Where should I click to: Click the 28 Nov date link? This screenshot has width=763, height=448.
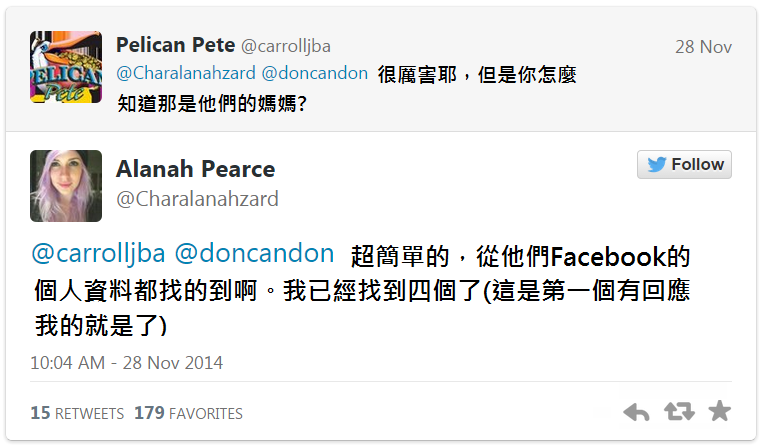[703, 47]
